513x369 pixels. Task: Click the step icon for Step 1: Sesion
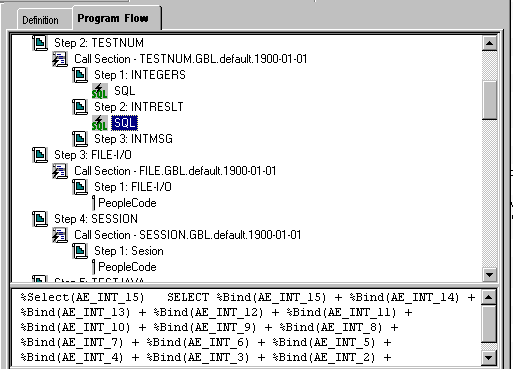(80, 251)
